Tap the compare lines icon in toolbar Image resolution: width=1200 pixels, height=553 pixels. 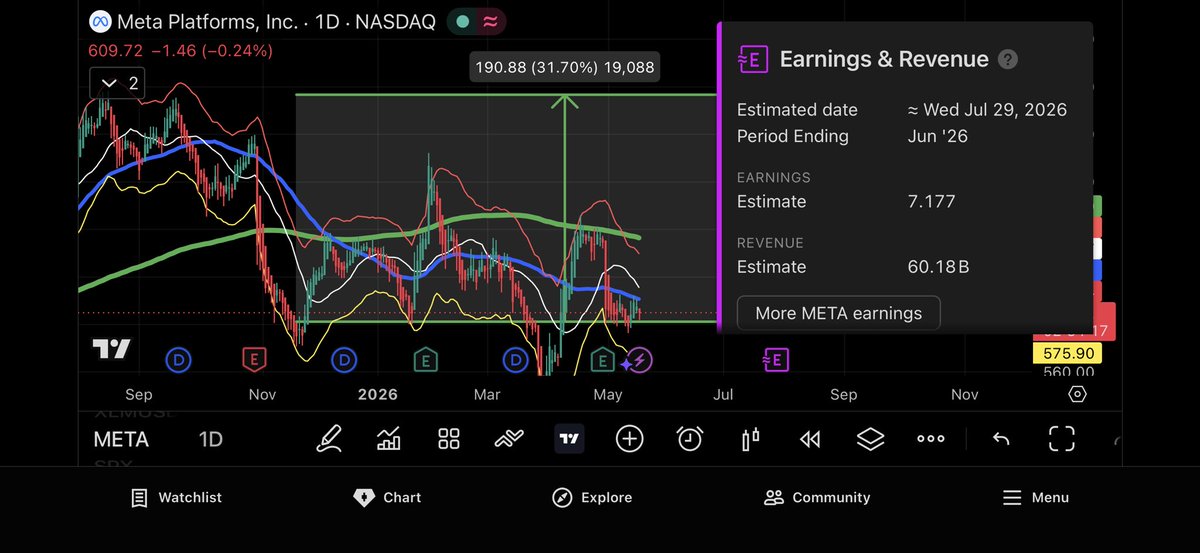509,439
